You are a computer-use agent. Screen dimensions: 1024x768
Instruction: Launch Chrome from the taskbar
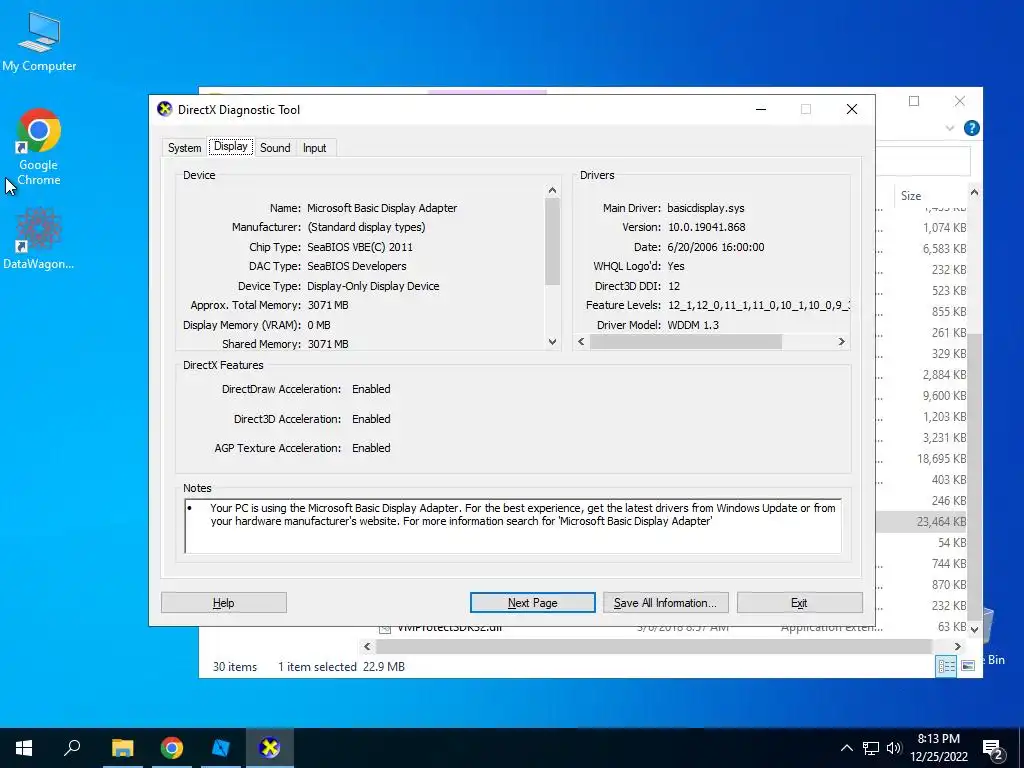point(172,748)
